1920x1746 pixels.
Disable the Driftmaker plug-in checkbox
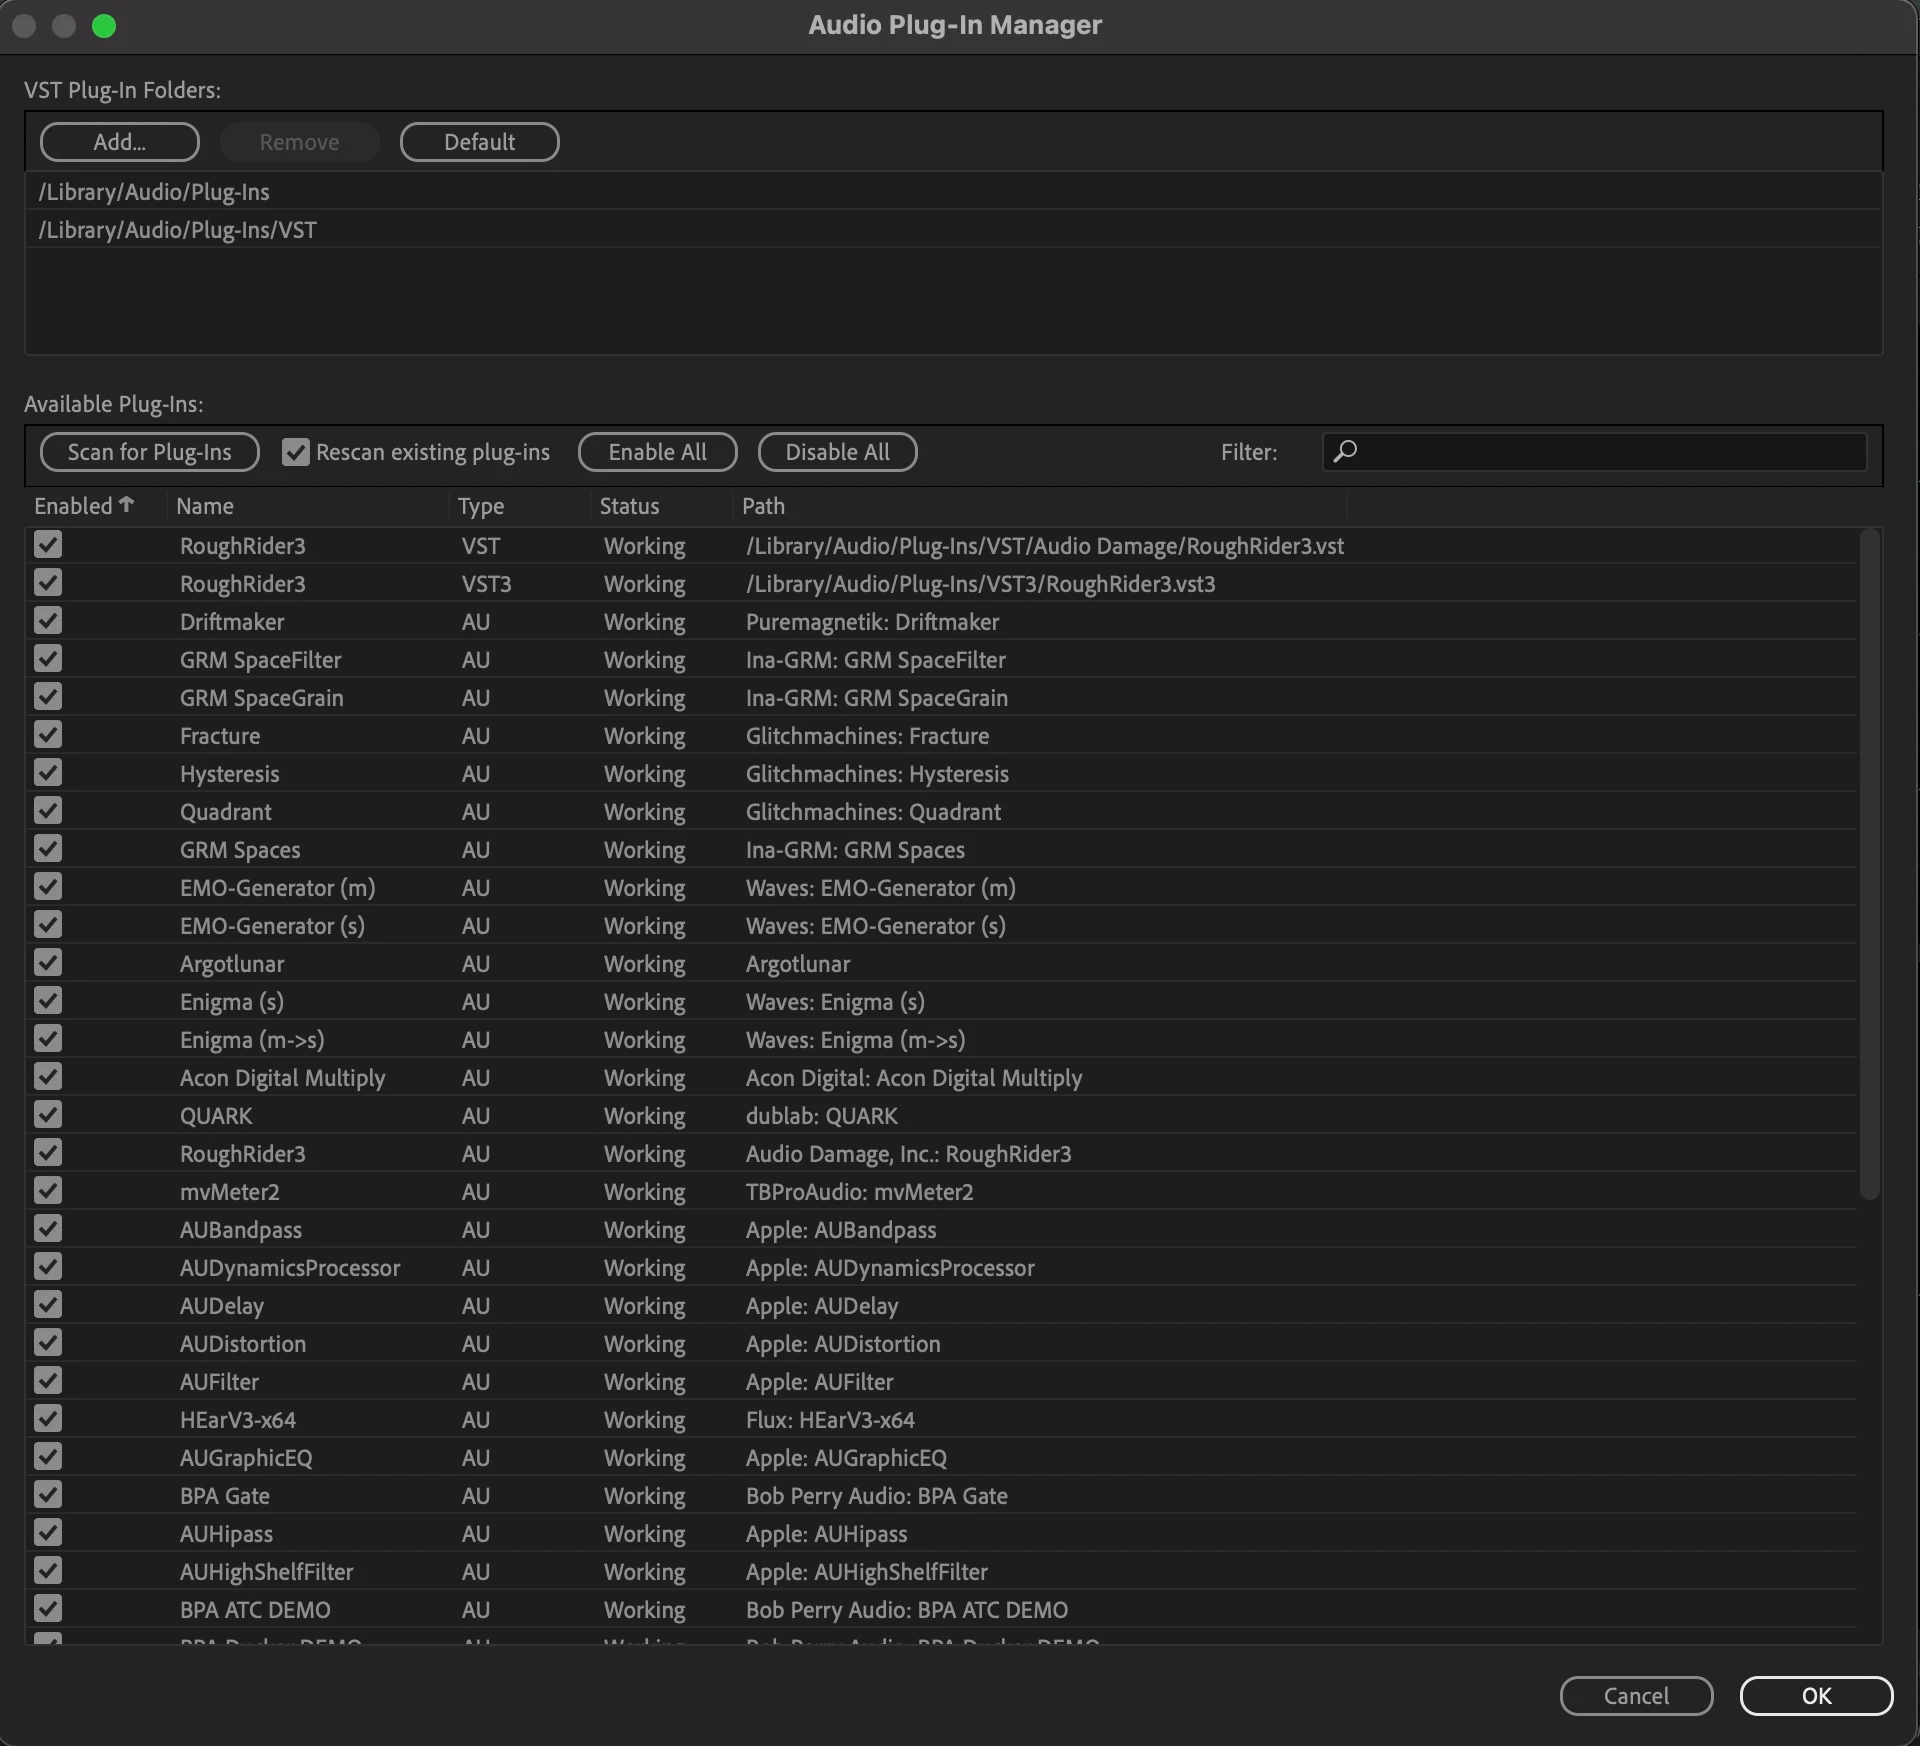click(x=48, y=621)
